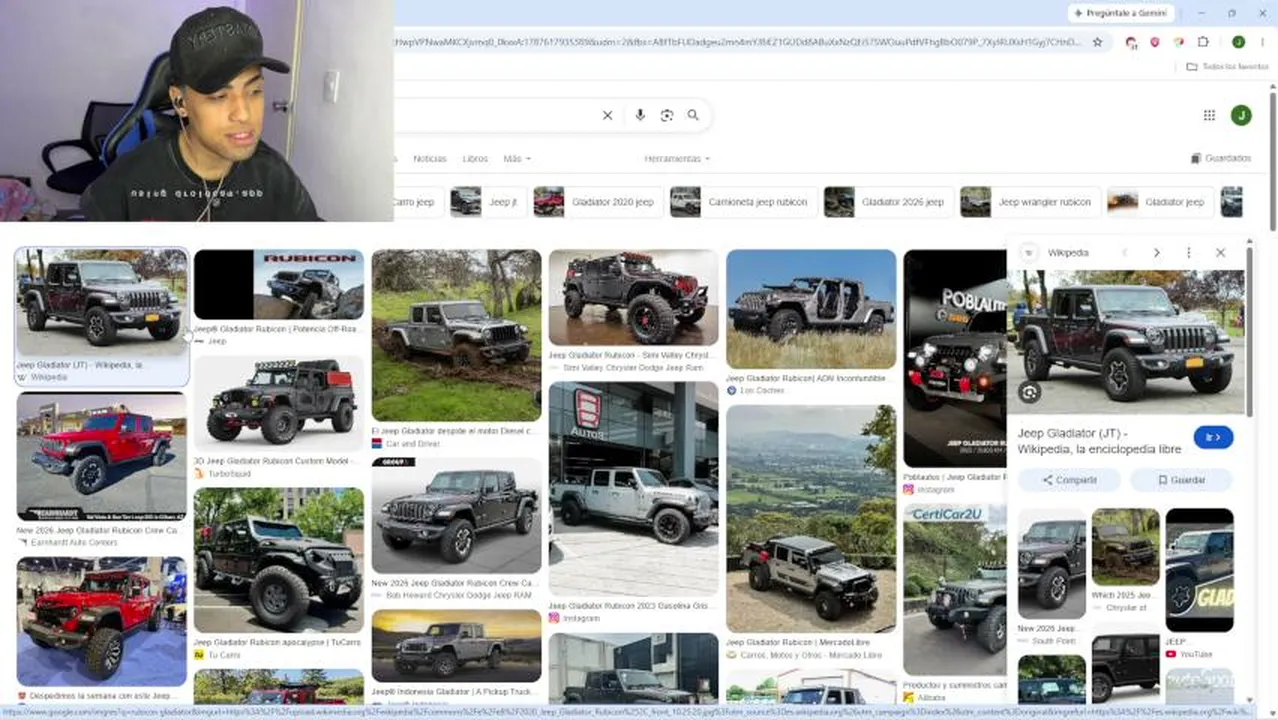Open the Wikipedia Jeep Gladiator (JT) thumbnail
The height and width of the screenshot is (720, 1278).
[x=101, y=303]
